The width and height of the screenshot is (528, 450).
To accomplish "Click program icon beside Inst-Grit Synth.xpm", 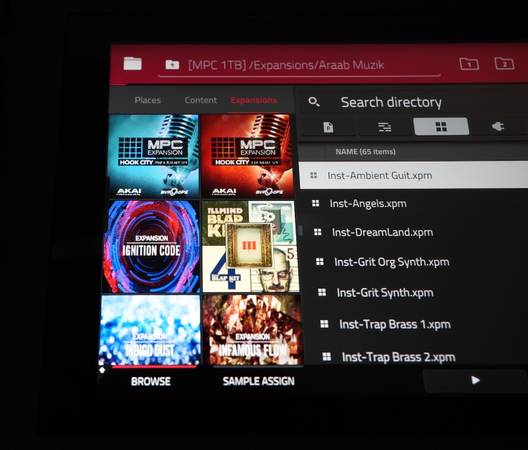I will [322, 292].
